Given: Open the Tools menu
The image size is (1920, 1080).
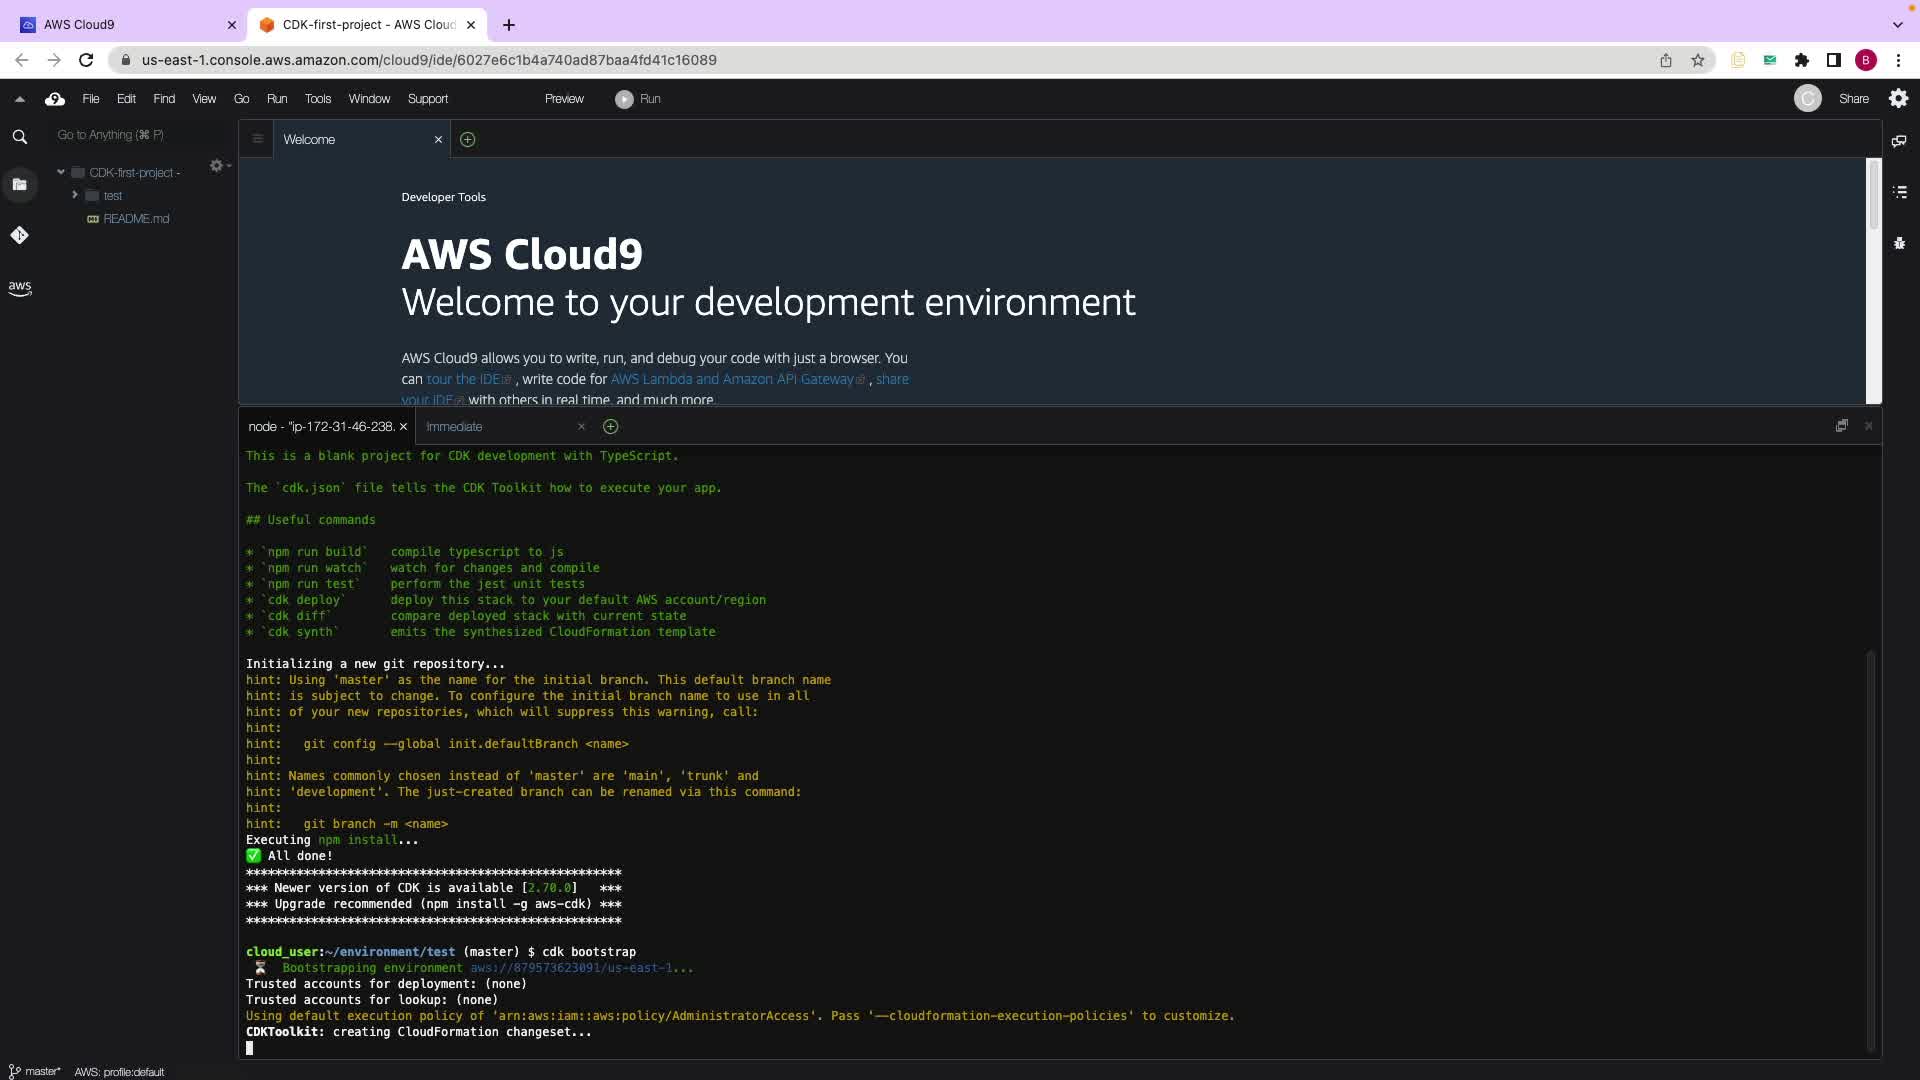Looking at the screenshot, I should 317,99.
